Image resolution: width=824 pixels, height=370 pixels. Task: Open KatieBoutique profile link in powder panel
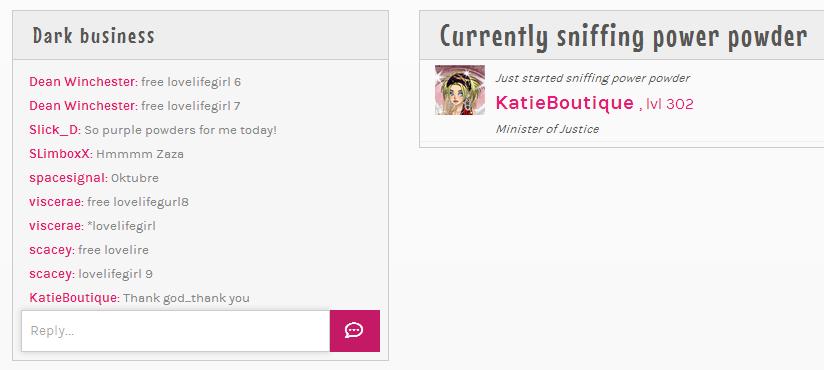click(565, 103)
